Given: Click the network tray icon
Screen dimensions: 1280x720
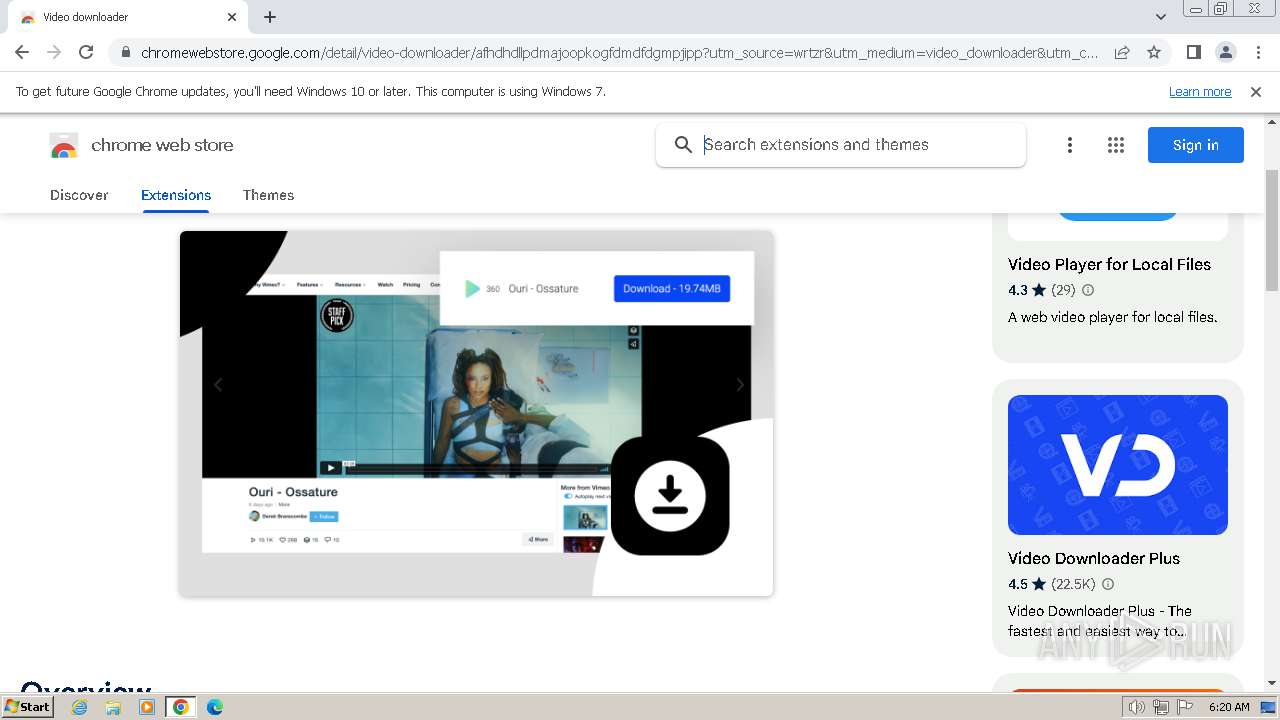Looking at the screenshot, I should click(x=1161, y=707).
